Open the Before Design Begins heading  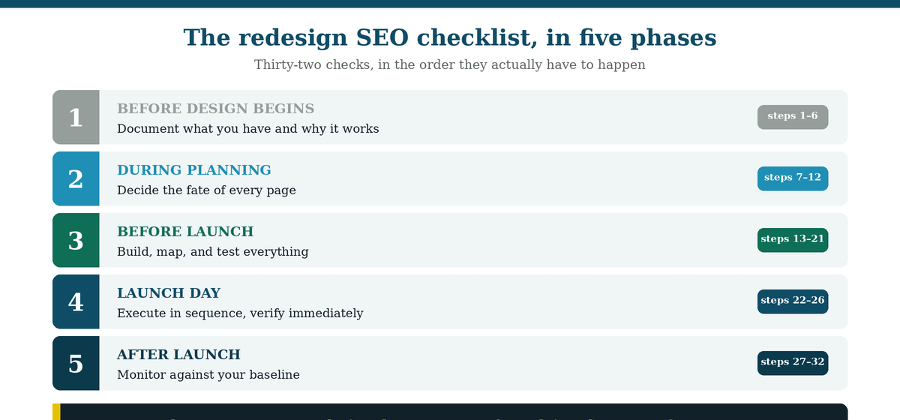(x=216, y=108)
